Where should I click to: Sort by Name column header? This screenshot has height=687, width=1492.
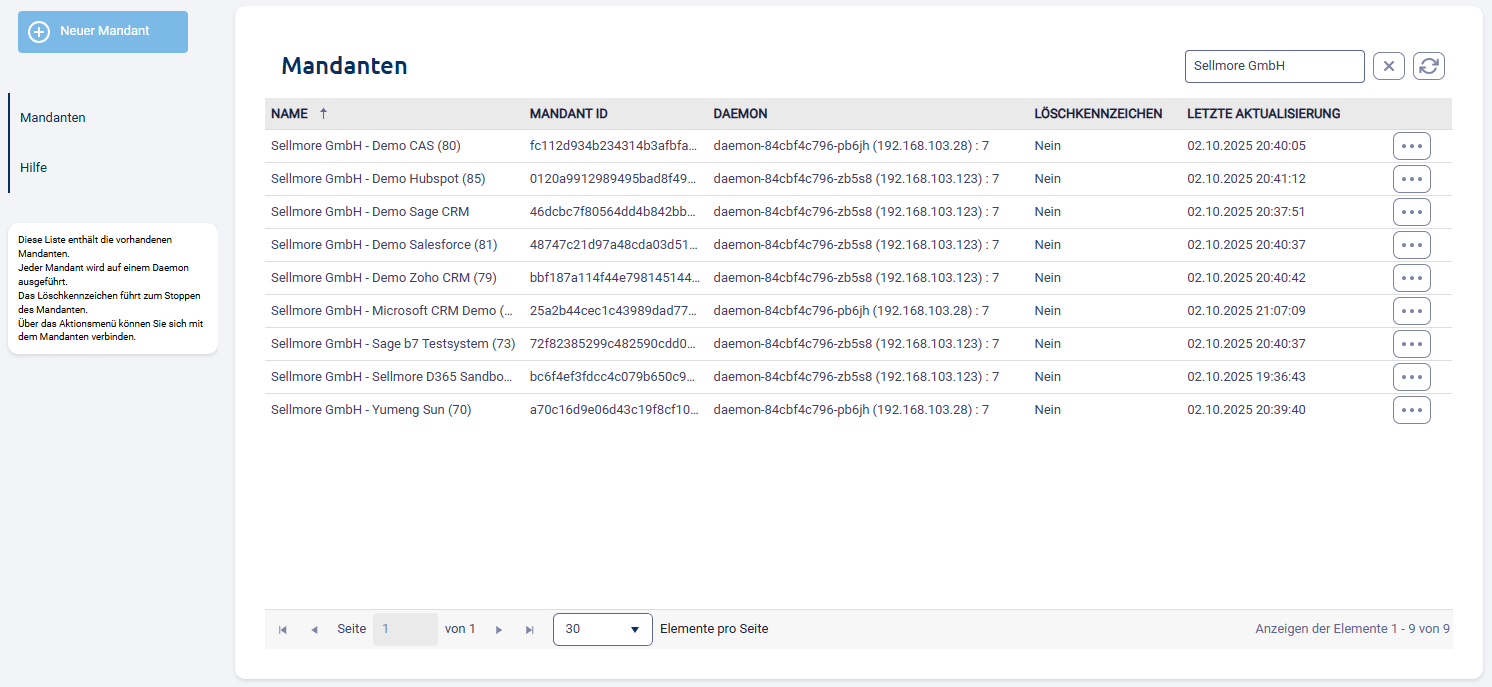point(290,114)
